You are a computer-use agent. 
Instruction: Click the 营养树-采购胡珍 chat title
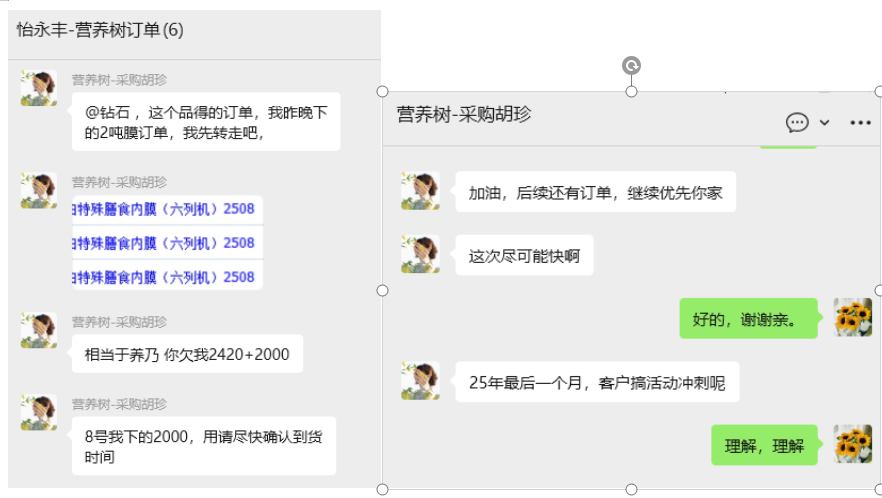464,114
